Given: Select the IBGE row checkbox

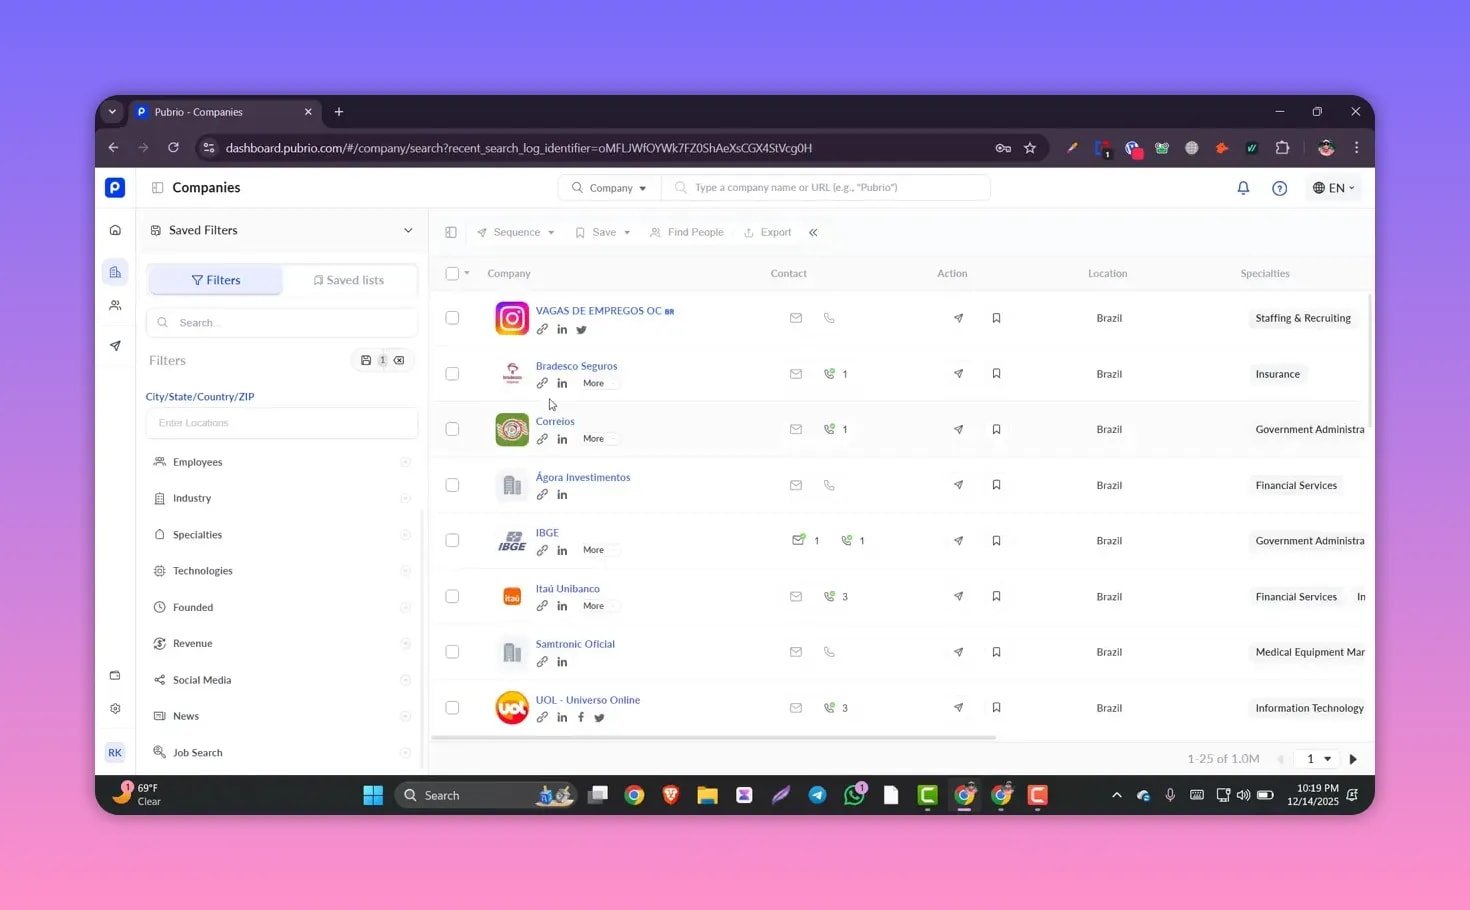Looking at the screenshot, I should (452, 541).
